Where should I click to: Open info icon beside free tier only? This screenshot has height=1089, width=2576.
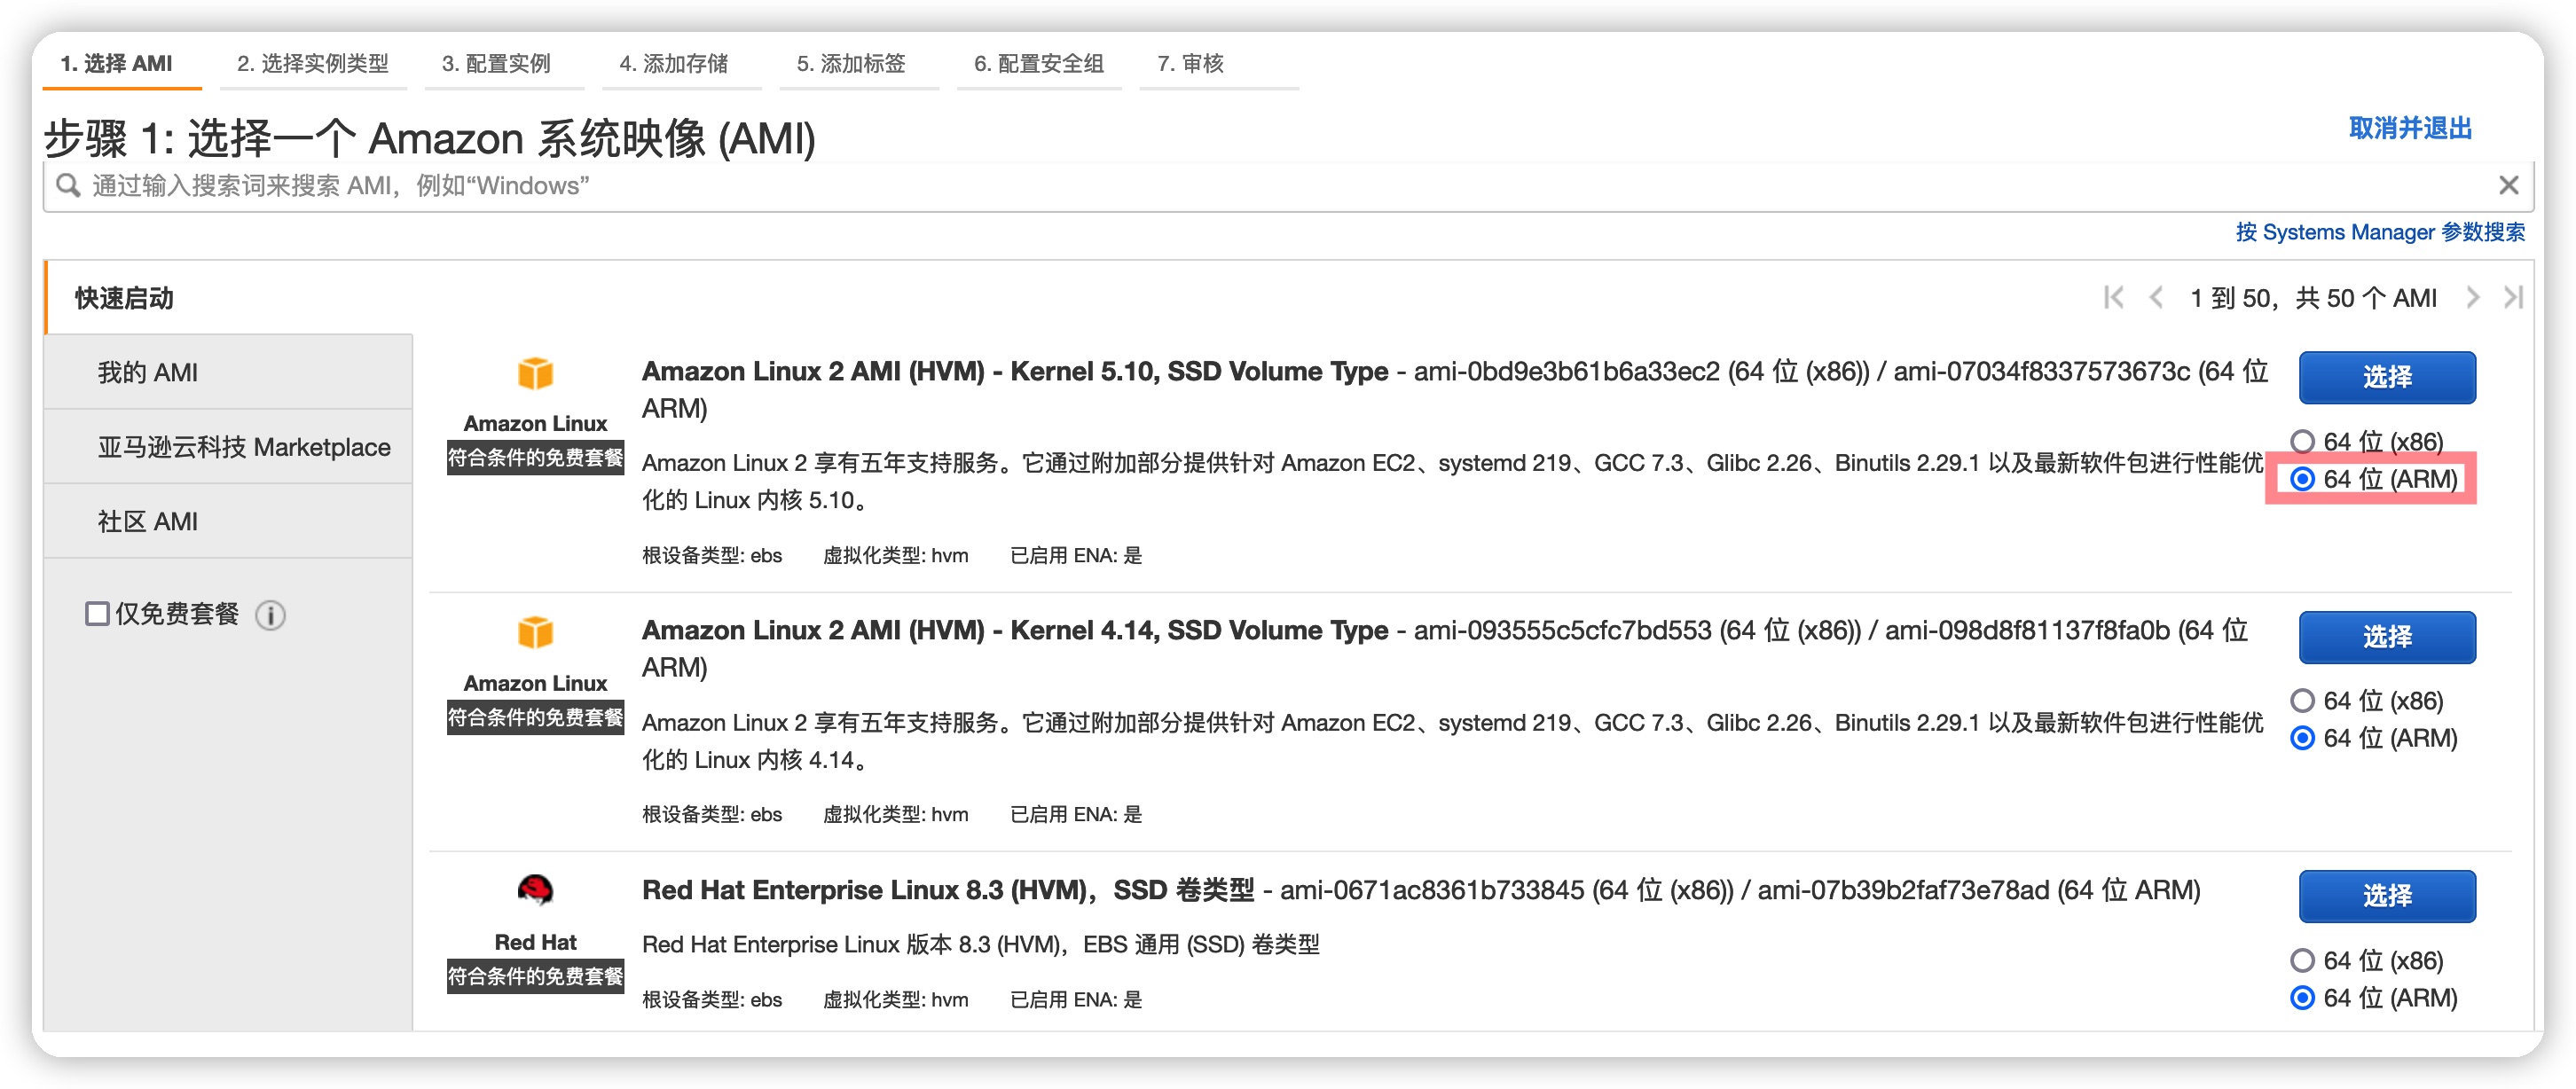270,614
